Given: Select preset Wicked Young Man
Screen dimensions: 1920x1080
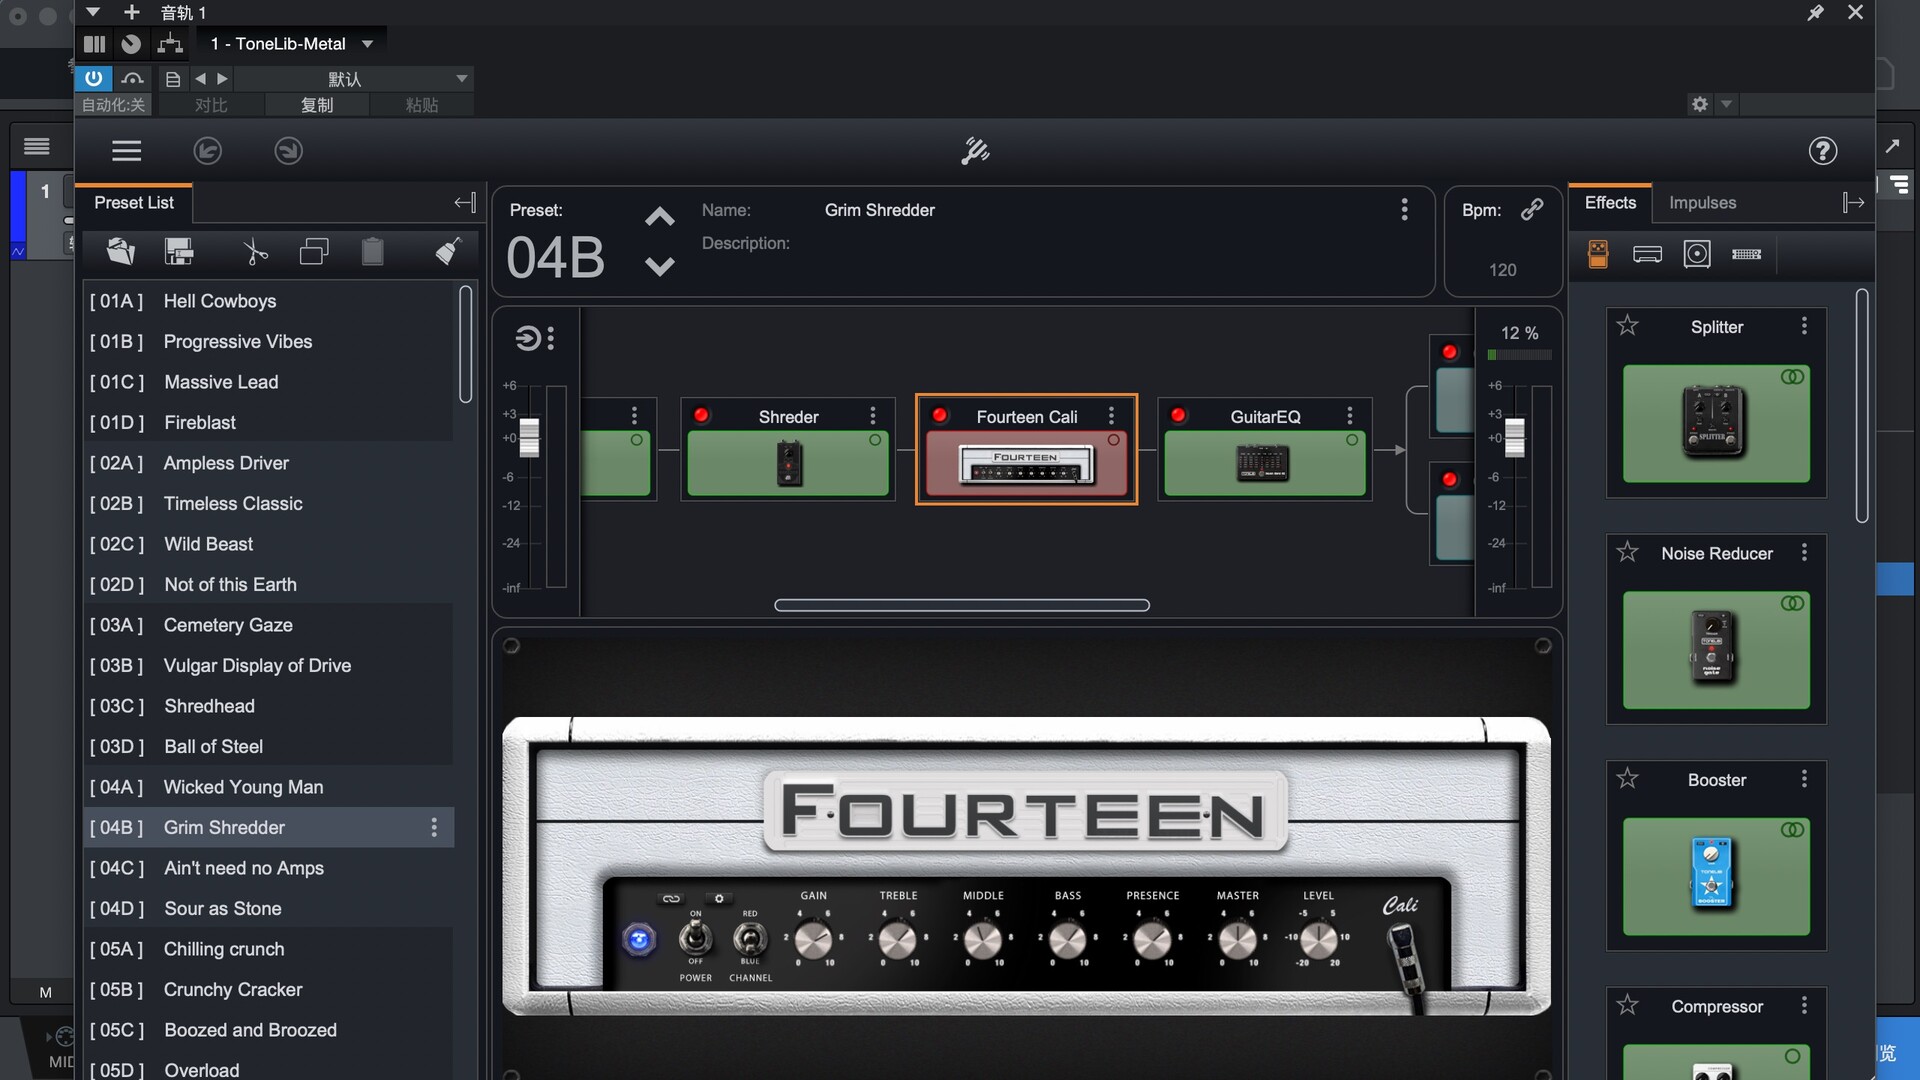Looking at the screenshot, I should (268, 787).
